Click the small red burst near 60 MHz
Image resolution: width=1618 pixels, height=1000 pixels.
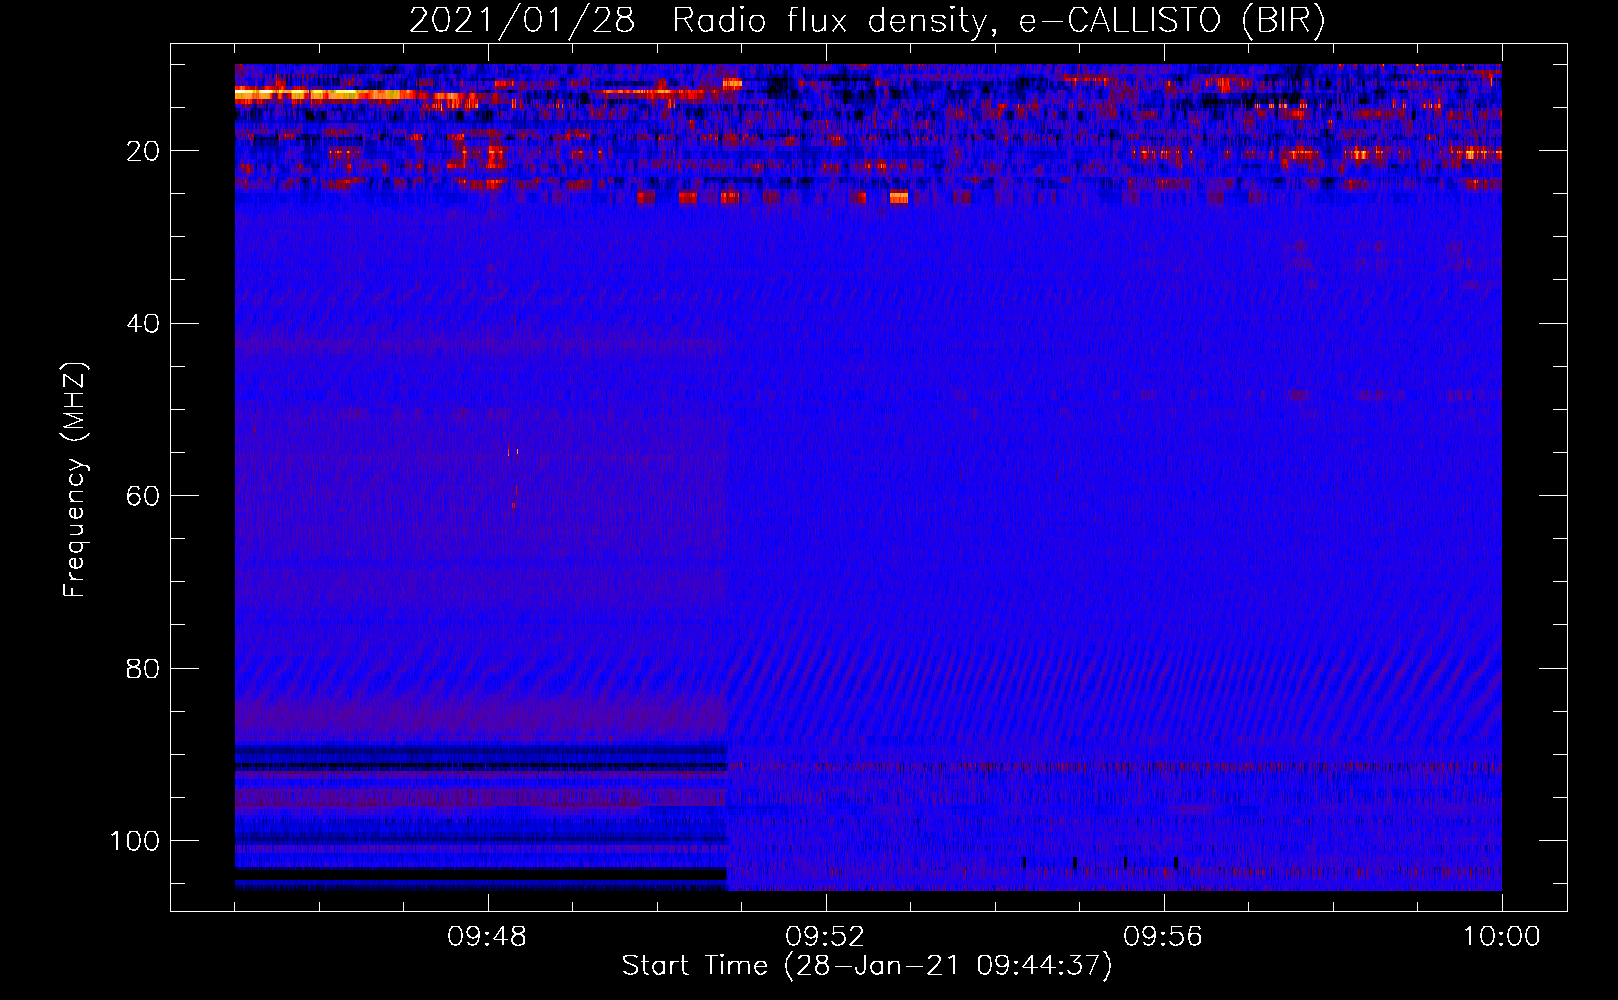513,505
